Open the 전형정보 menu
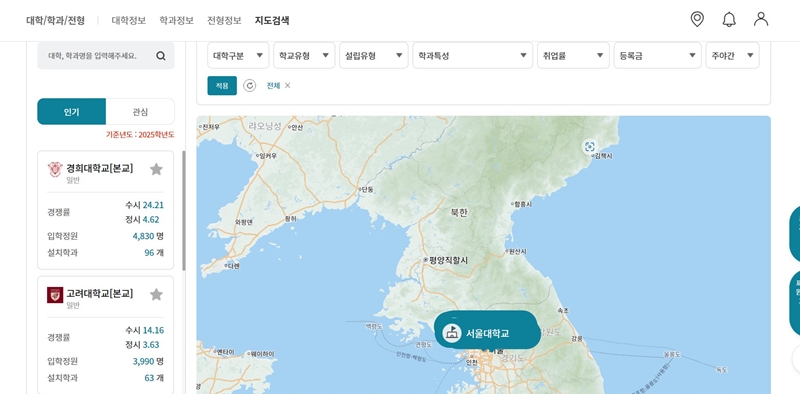Viewport: 800px width, 394px height. (224, 20)
